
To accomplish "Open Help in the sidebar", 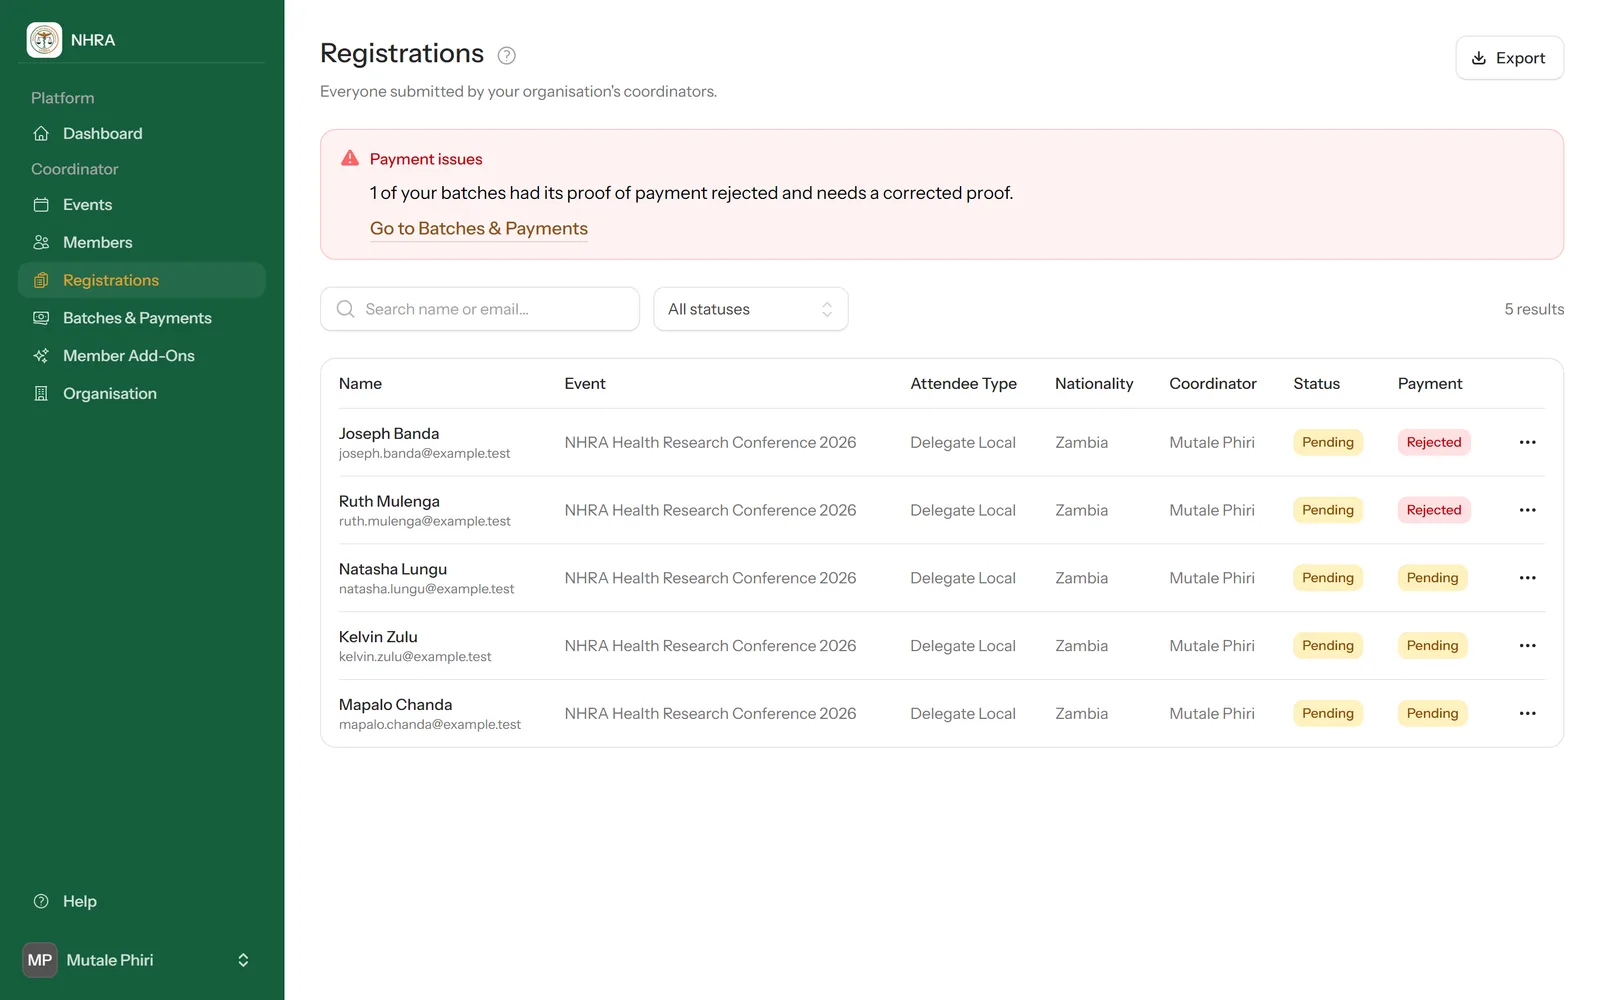I will pos(142,901).
